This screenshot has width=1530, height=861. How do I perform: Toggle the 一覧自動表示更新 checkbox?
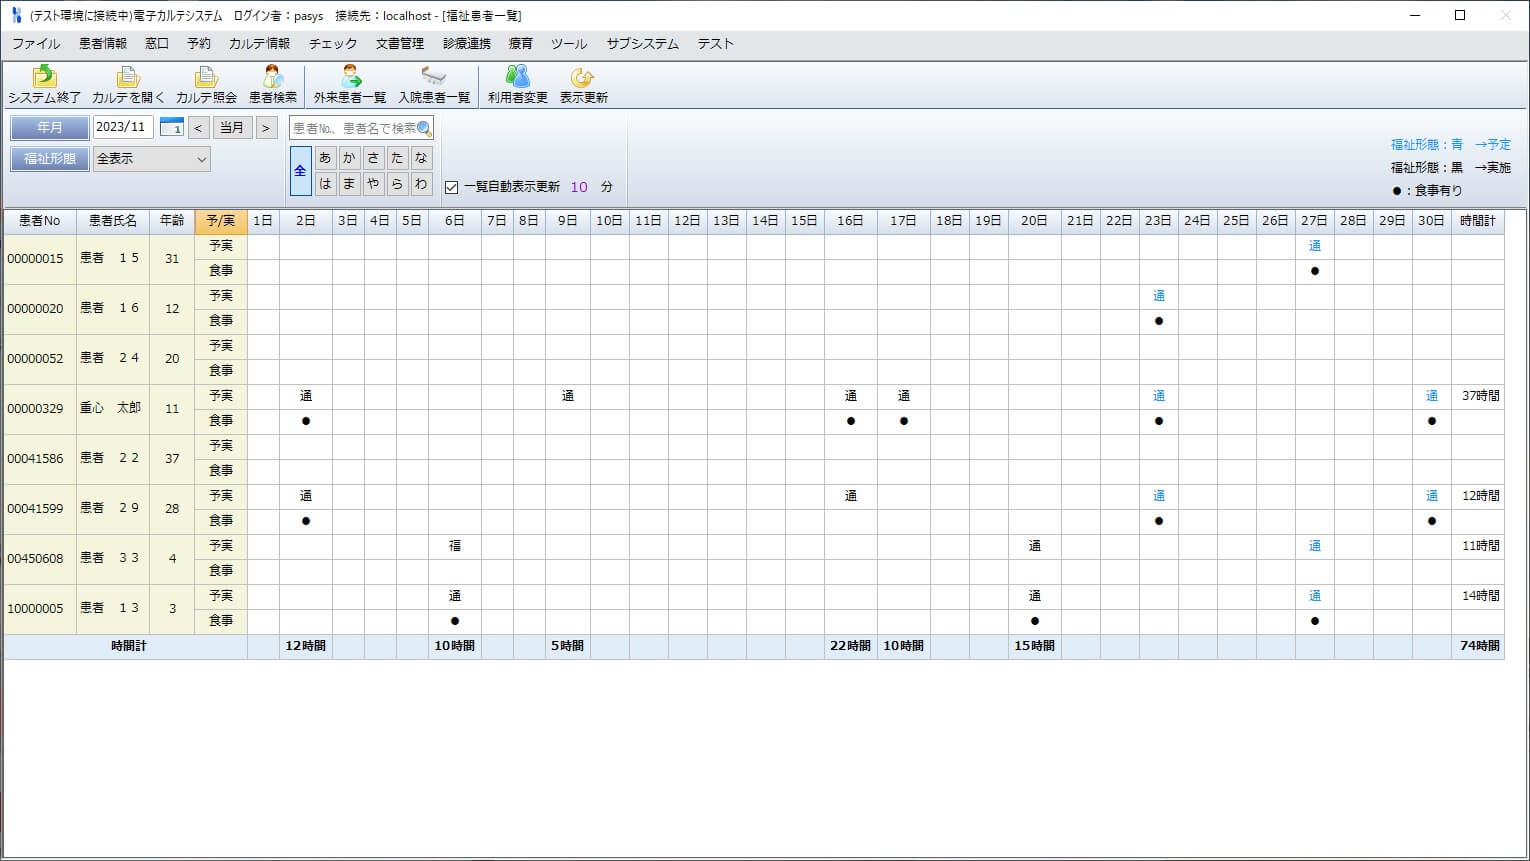coord(451,187)
